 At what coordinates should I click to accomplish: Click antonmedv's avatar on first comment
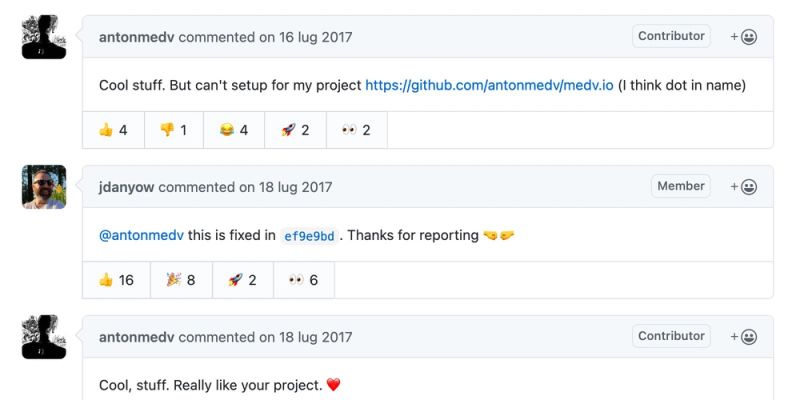coord(44,37)
